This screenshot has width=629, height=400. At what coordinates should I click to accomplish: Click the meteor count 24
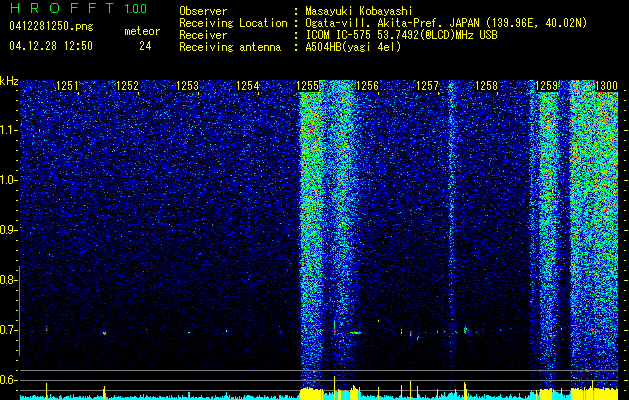[x=145, y=46]
